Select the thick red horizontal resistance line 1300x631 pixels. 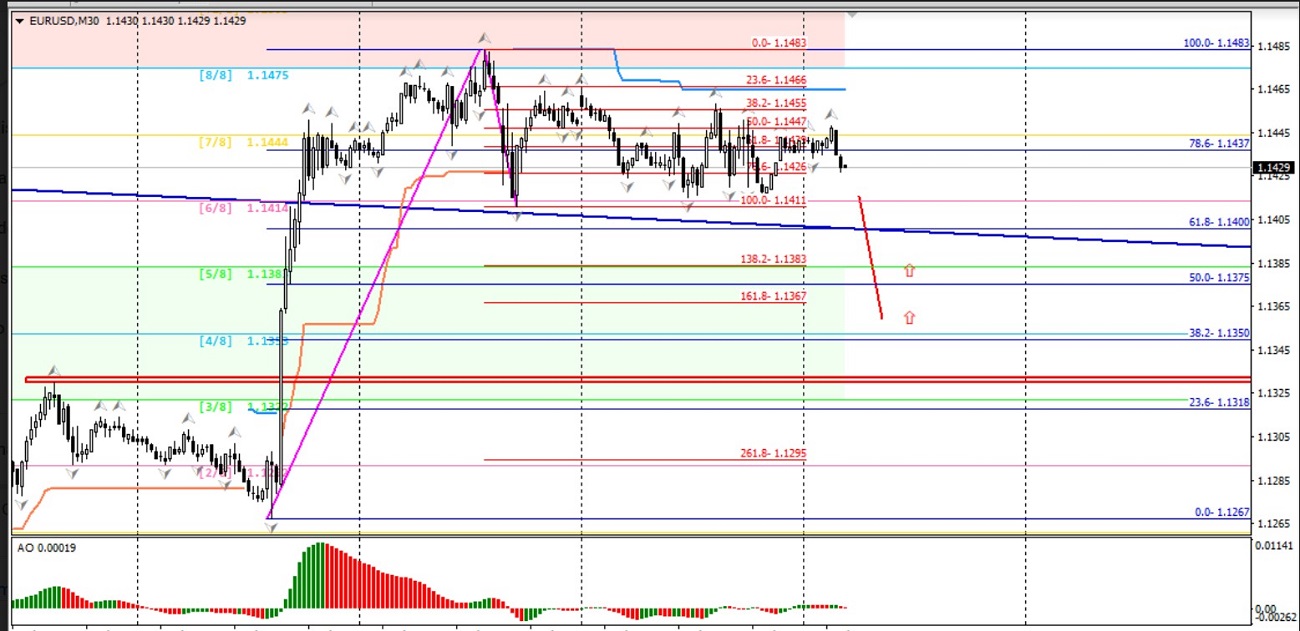(x=600, y=379)
